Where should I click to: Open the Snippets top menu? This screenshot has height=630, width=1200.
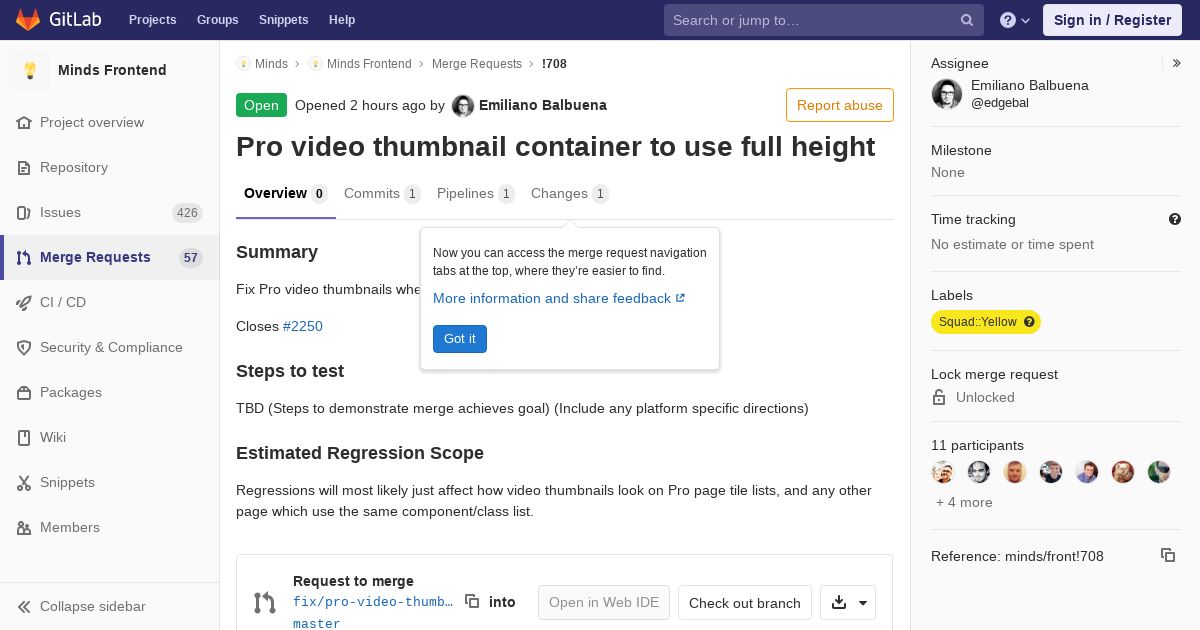click(283, 20)
